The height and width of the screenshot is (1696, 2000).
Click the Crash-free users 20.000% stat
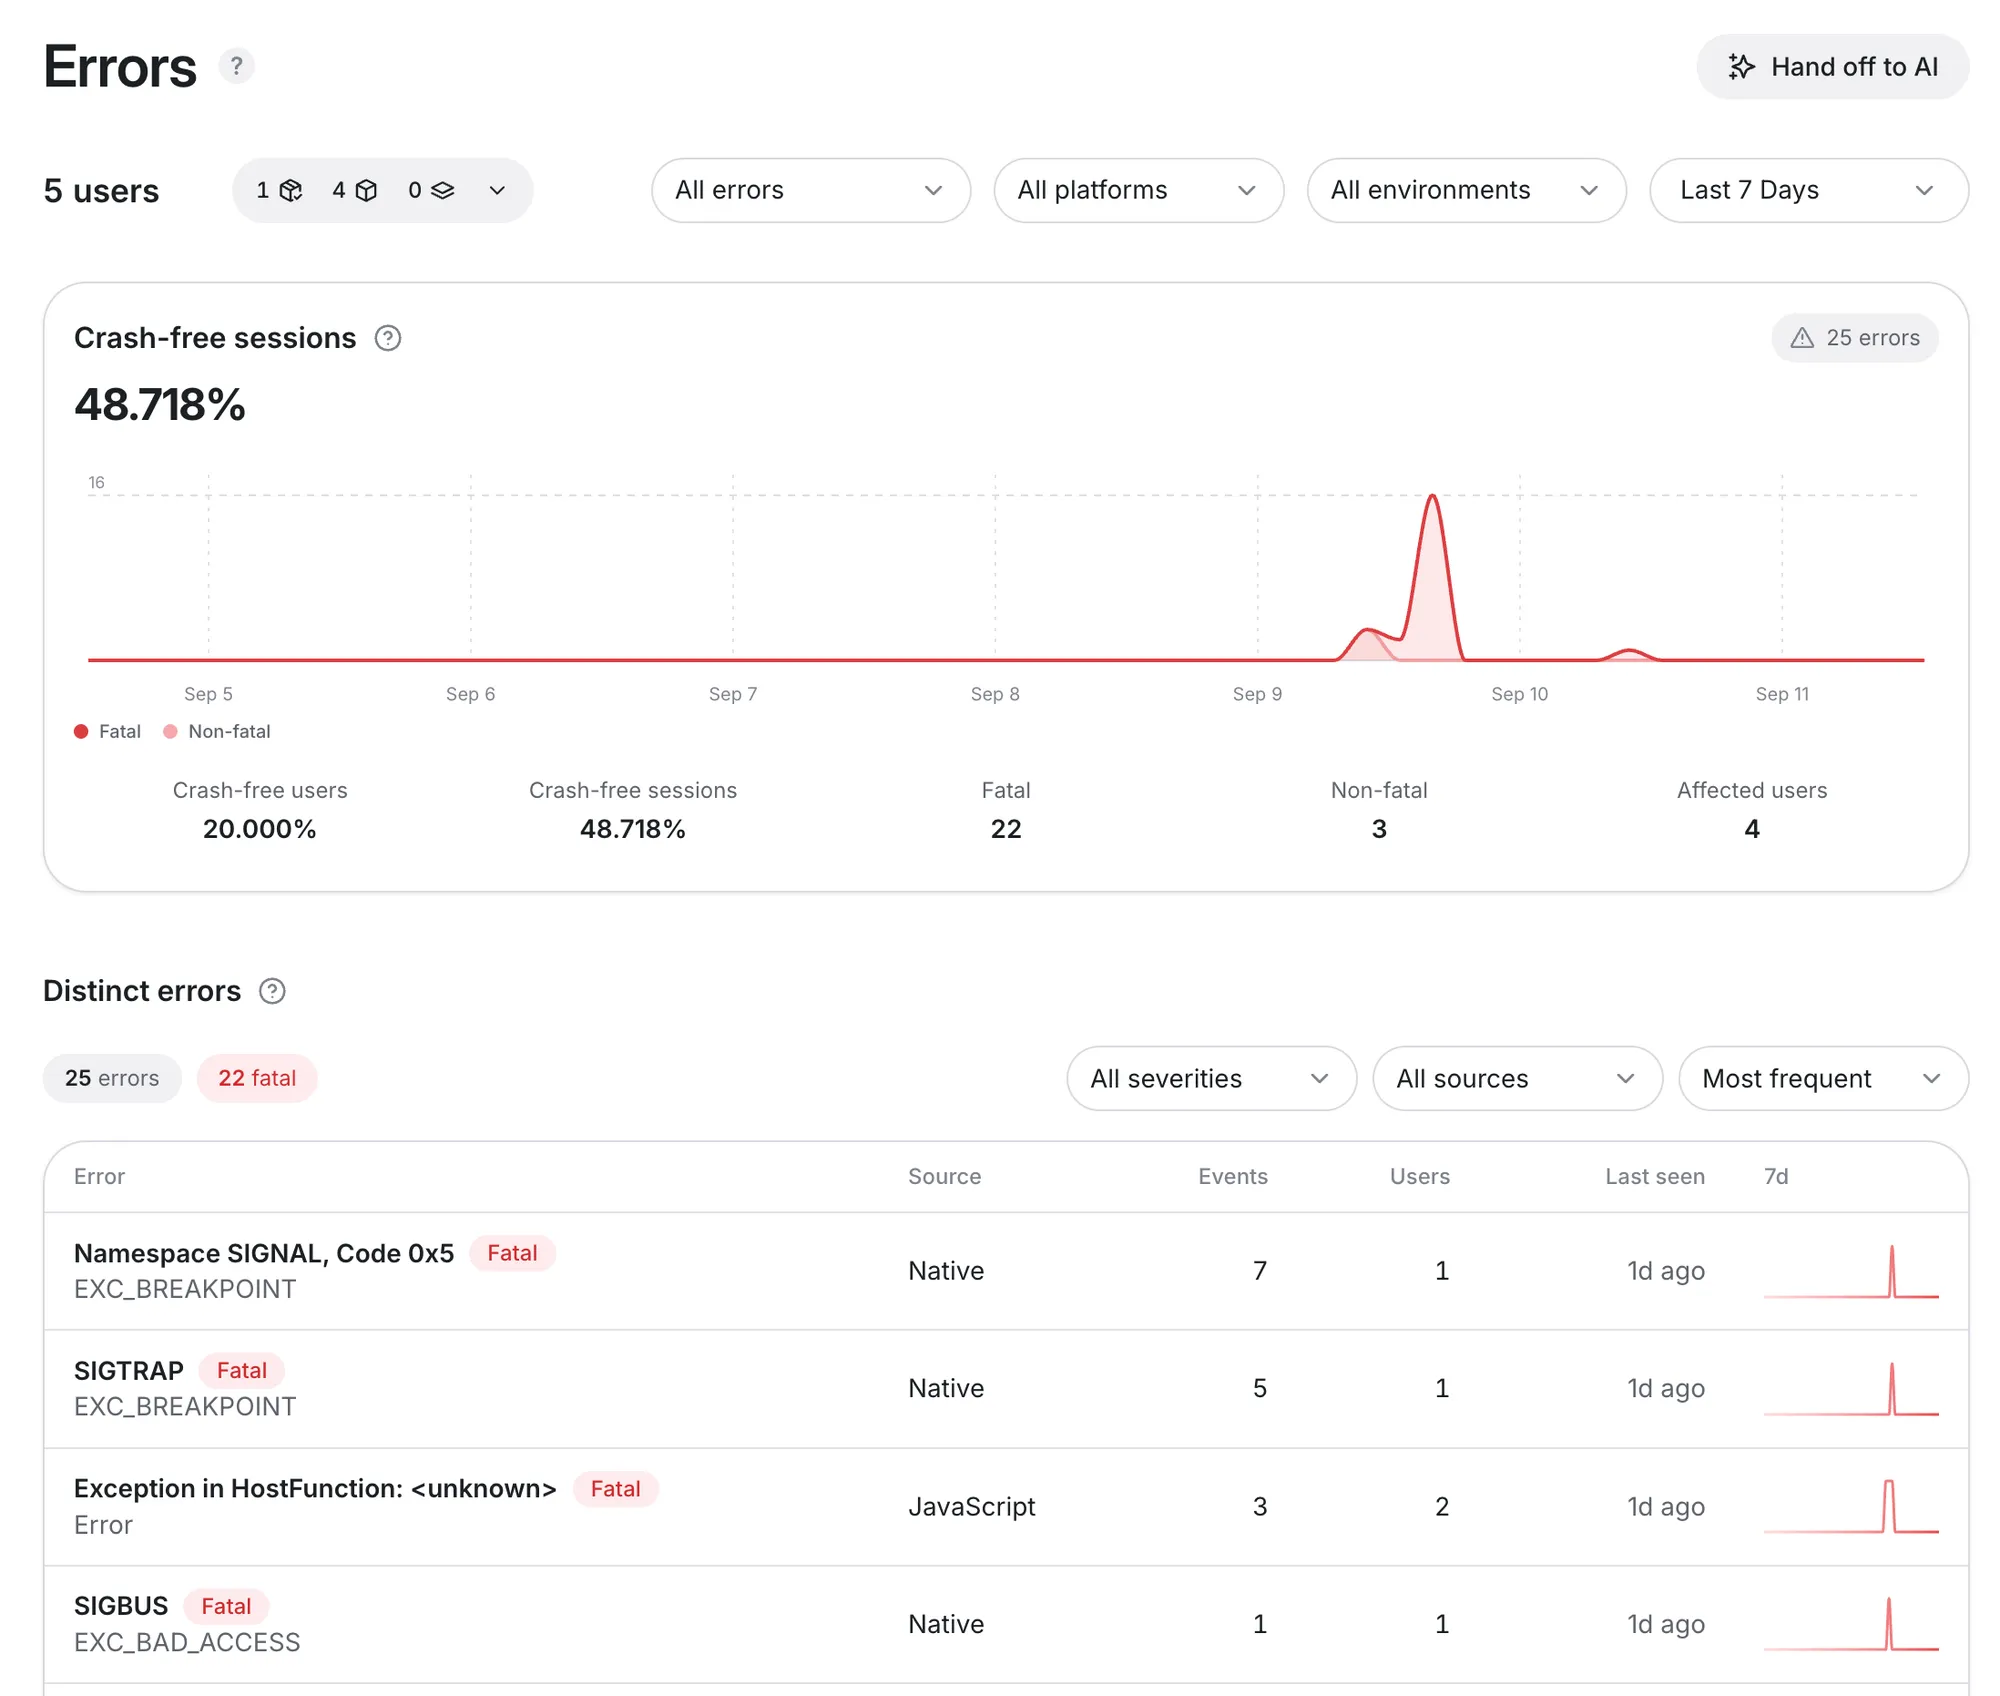260,809
